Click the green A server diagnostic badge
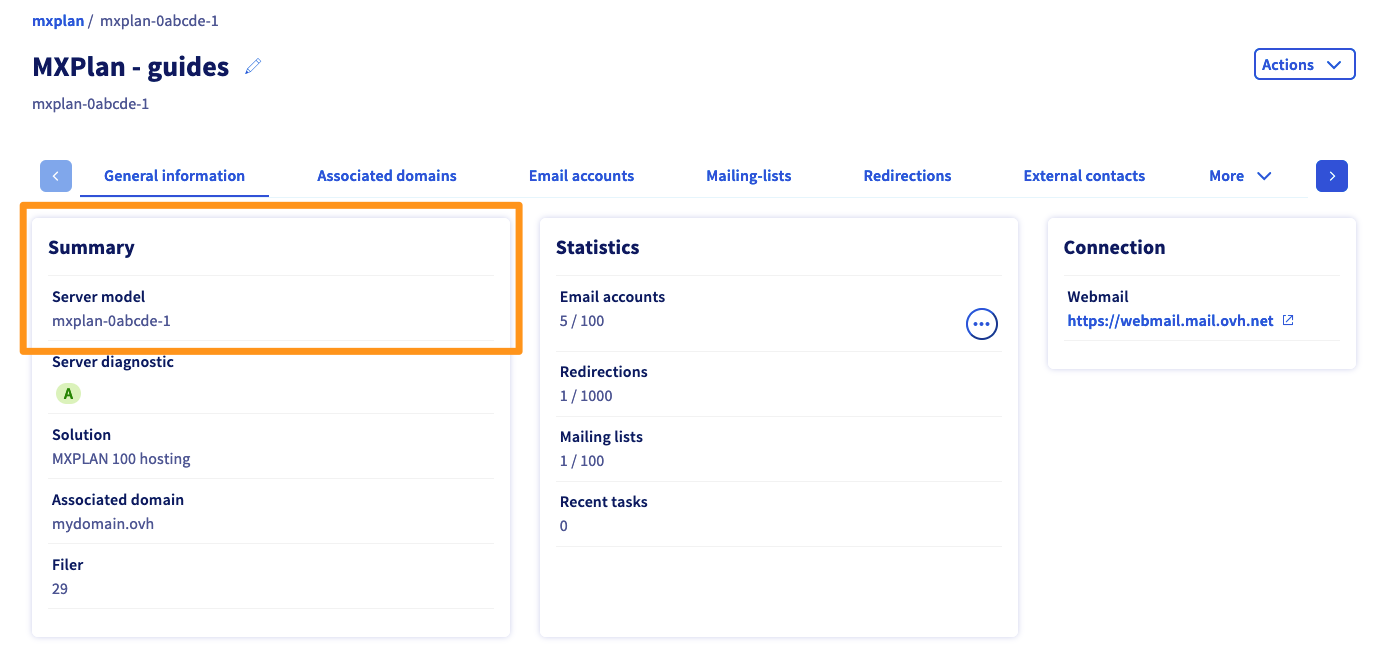The width and height of the screenshot is (1381, 669). [x=68, y=394]
